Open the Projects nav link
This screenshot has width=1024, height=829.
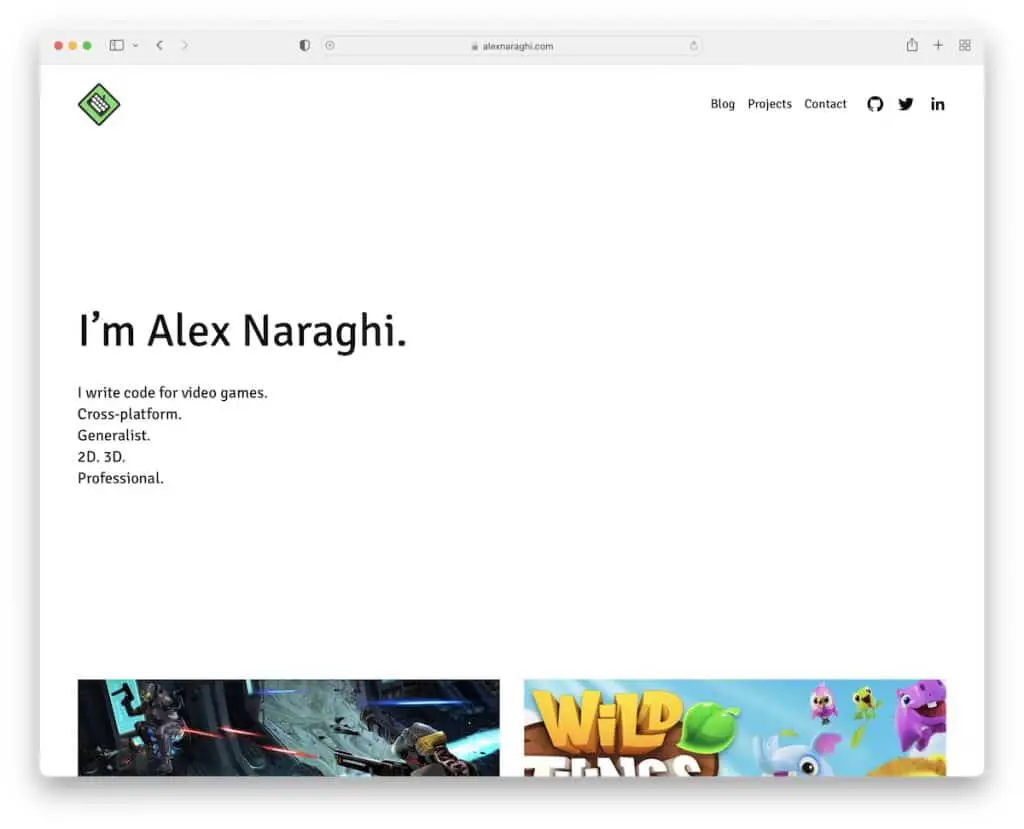coord(769,104)
